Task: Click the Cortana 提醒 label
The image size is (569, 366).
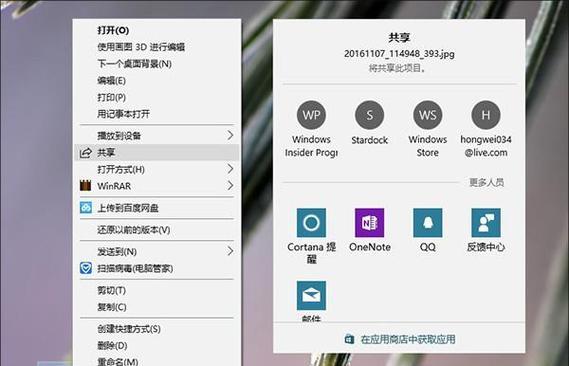Action: (x=311, y=253)
